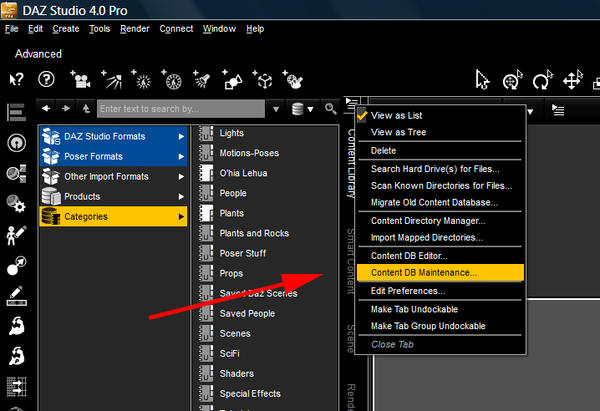Create a new primitive icon
Viewport: 600px width, 411px height.
[x=232, y=80]
